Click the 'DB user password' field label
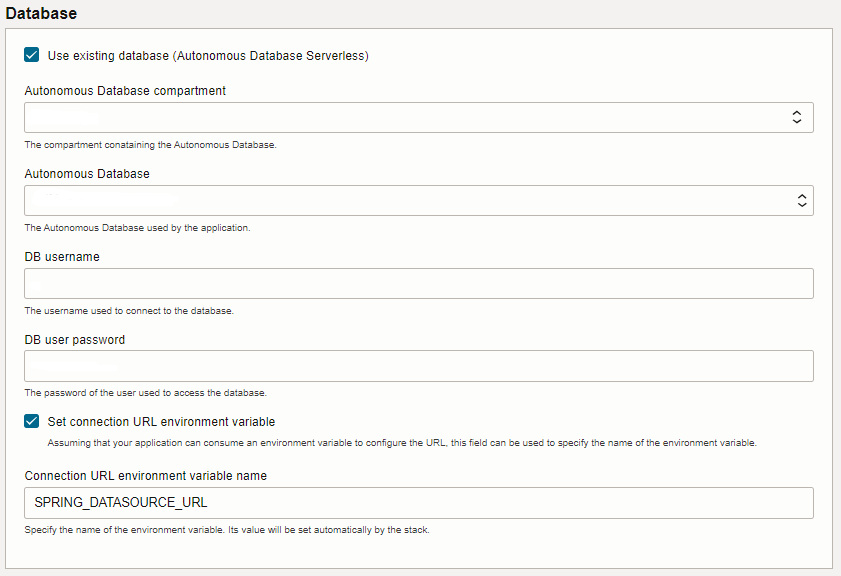Viewport: 841px width, 576px height. click(75, 340)
